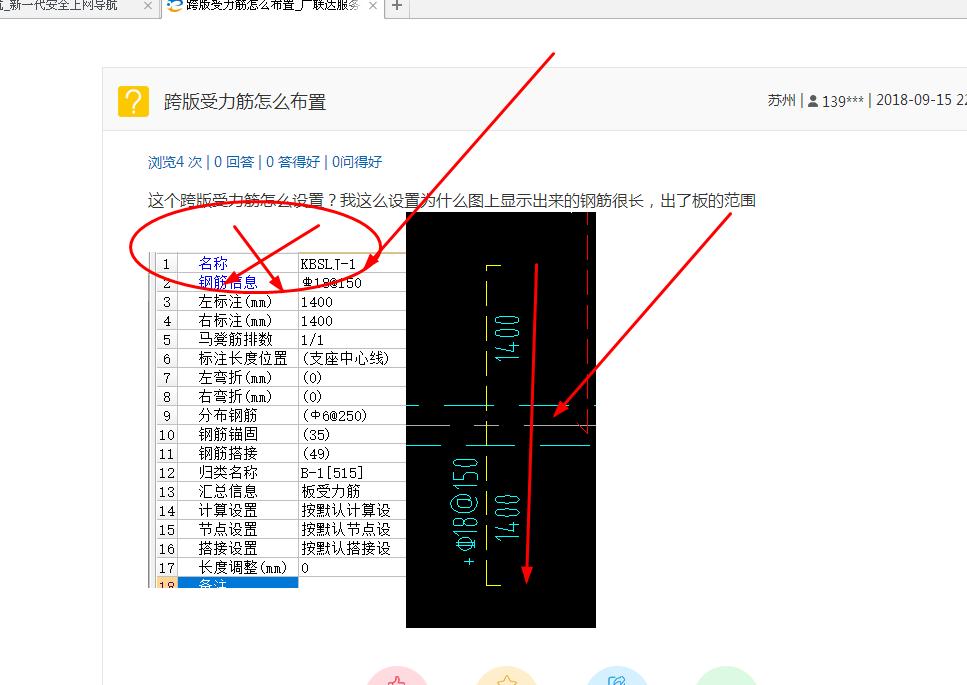Click the 0问得好 link

coord(357,162)
